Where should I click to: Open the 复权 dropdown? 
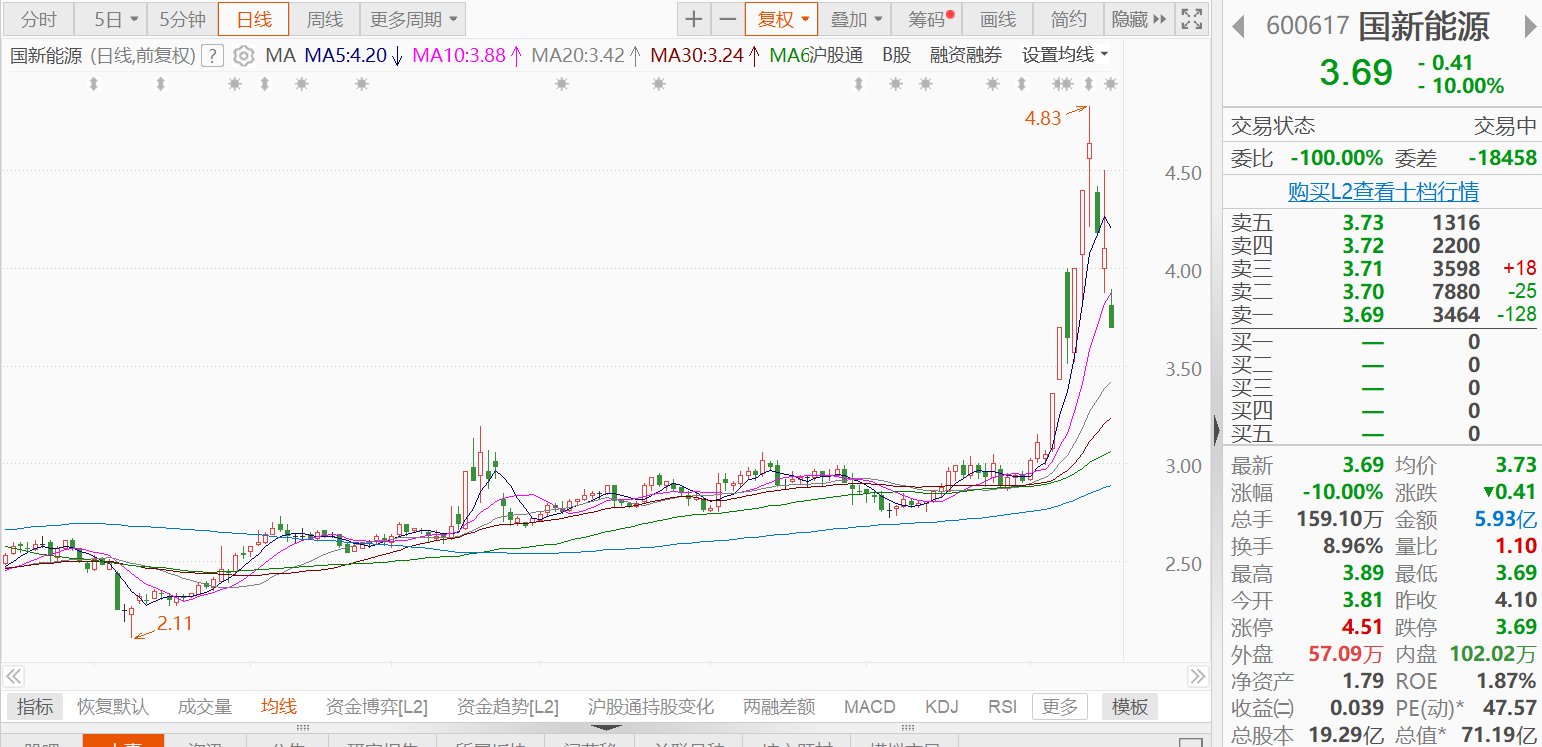coord(781,19)
